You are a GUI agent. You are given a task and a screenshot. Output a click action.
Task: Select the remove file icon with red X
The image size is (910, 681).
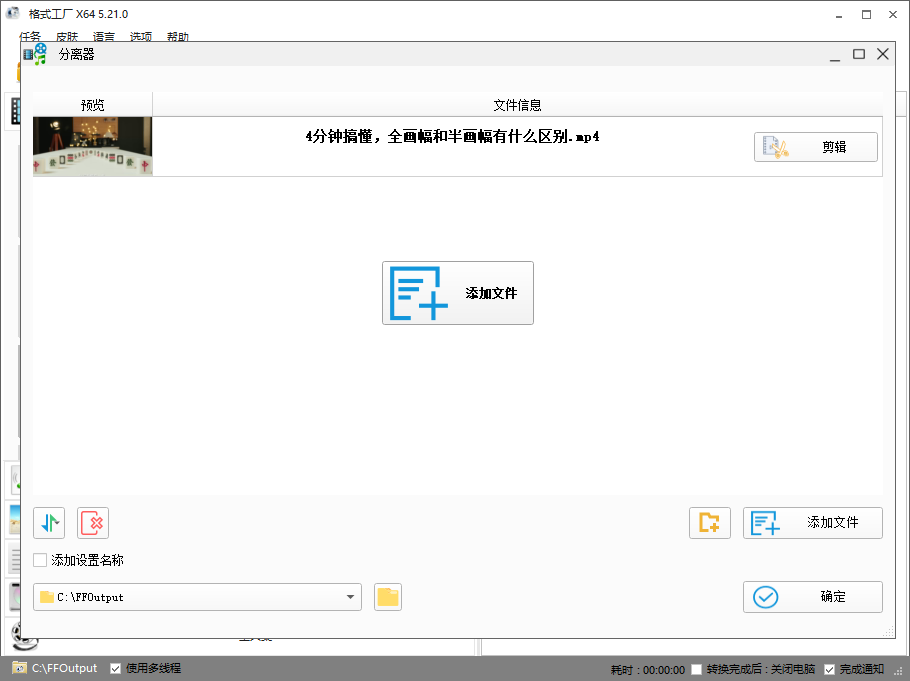(92, 522)
